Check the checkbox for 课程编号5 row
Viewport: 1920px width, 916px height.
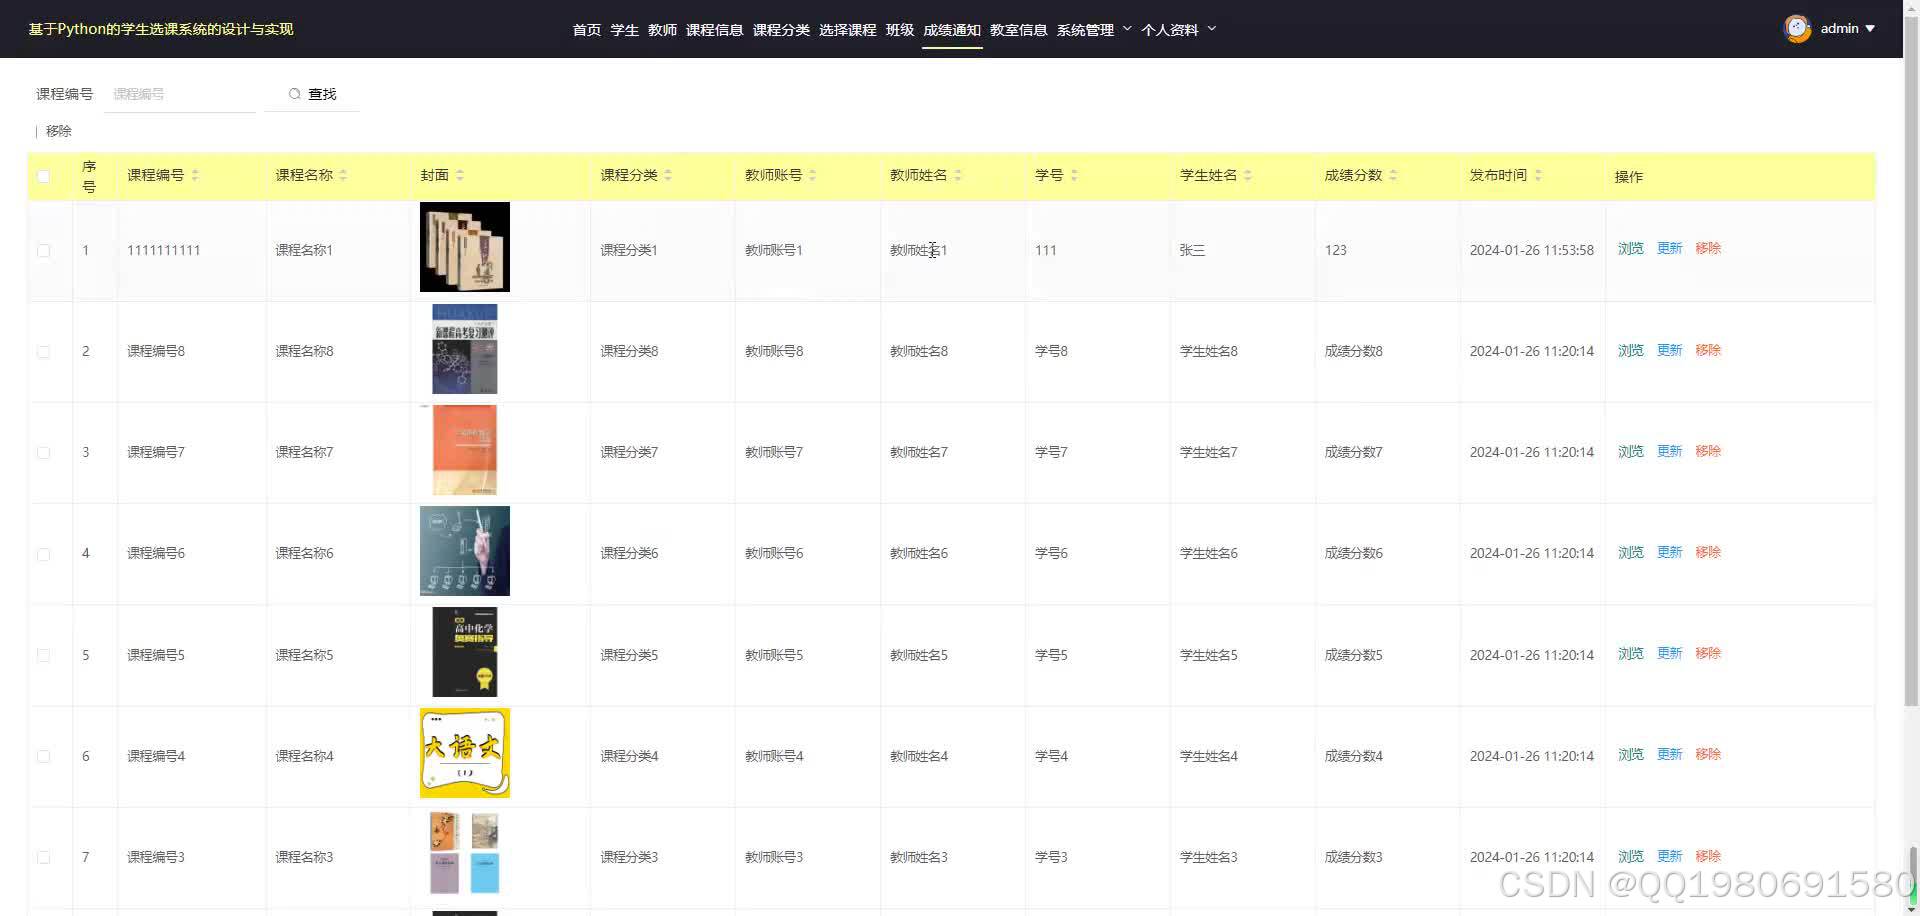43,655
